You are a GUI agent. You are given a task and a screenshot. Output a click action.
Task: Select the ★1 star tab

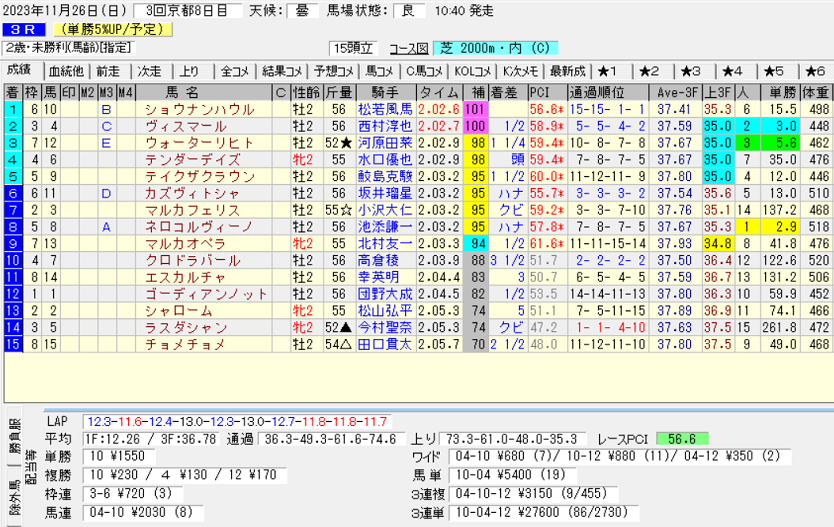pyautogui.click(x=608, y=71)
